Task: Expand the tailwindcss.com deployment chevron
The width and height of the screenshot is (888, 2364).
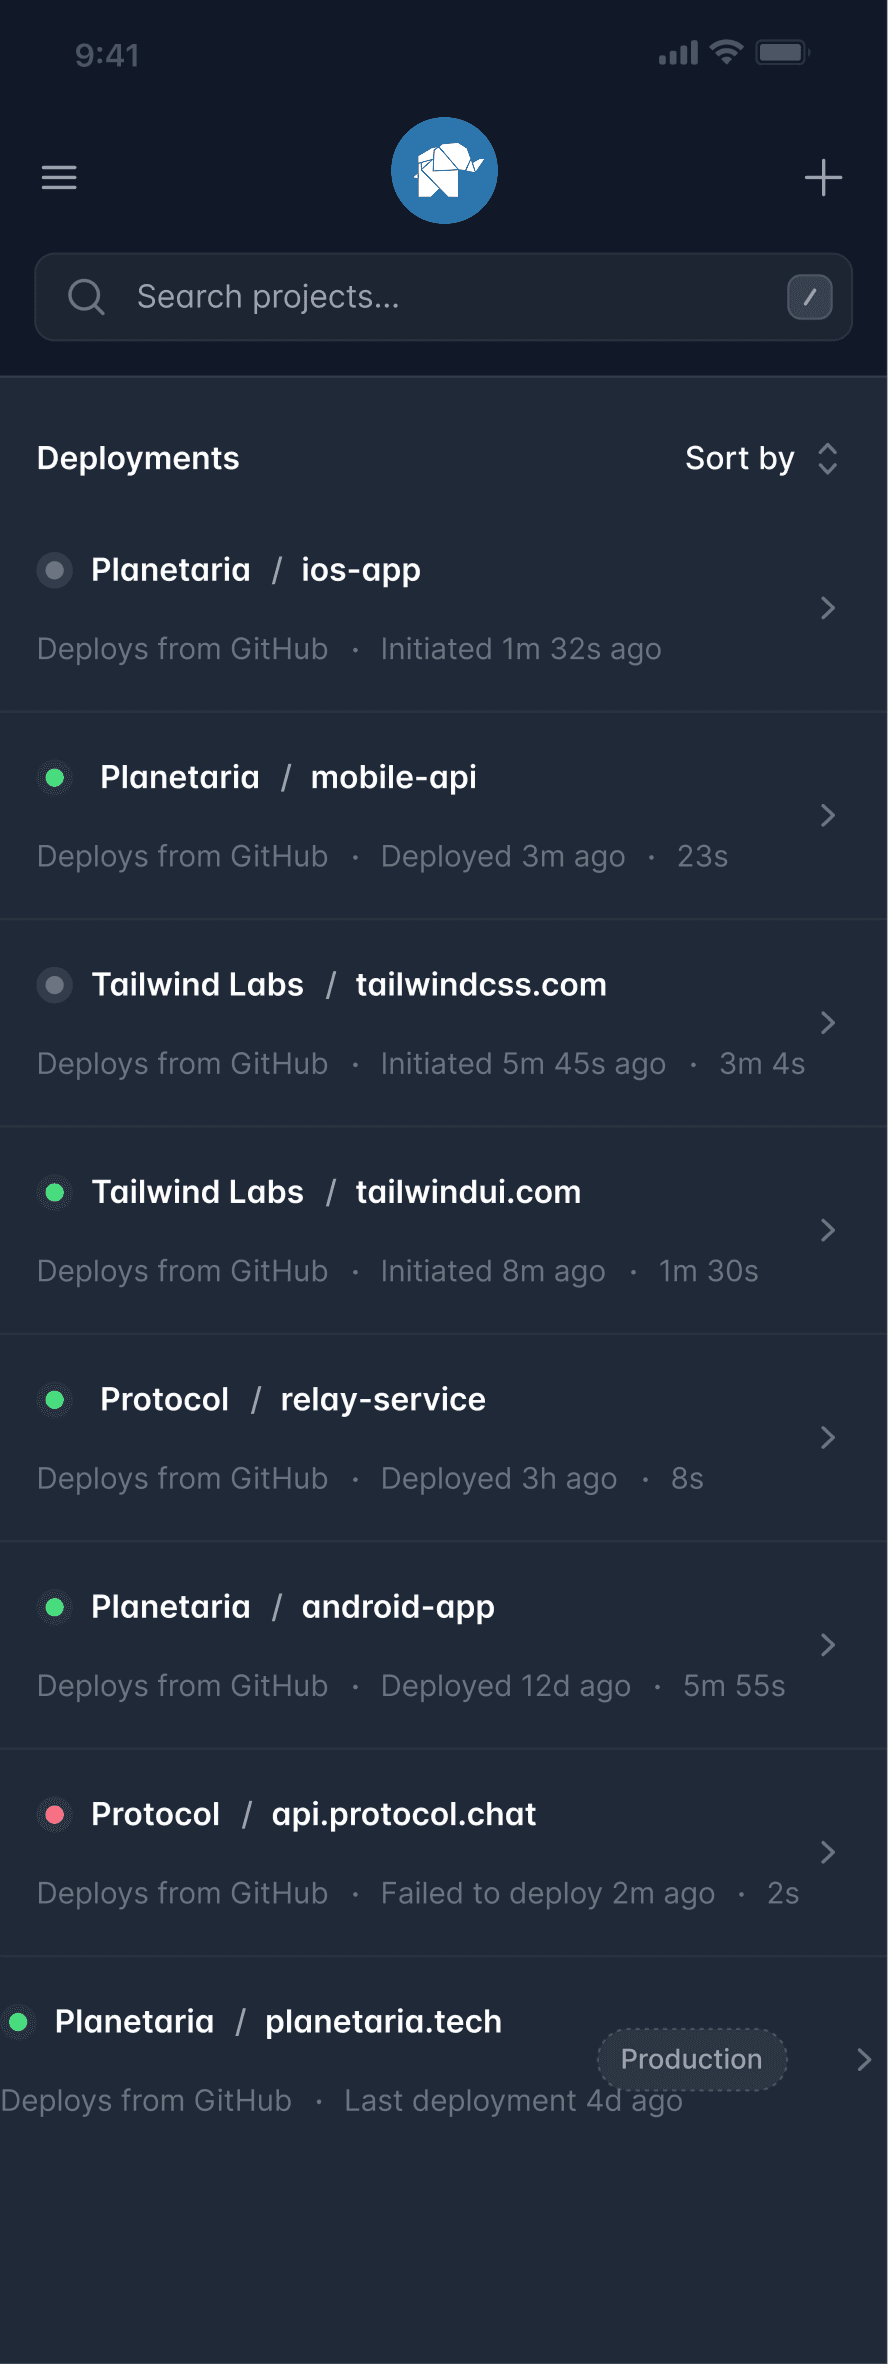Action: pos(827,1023)
